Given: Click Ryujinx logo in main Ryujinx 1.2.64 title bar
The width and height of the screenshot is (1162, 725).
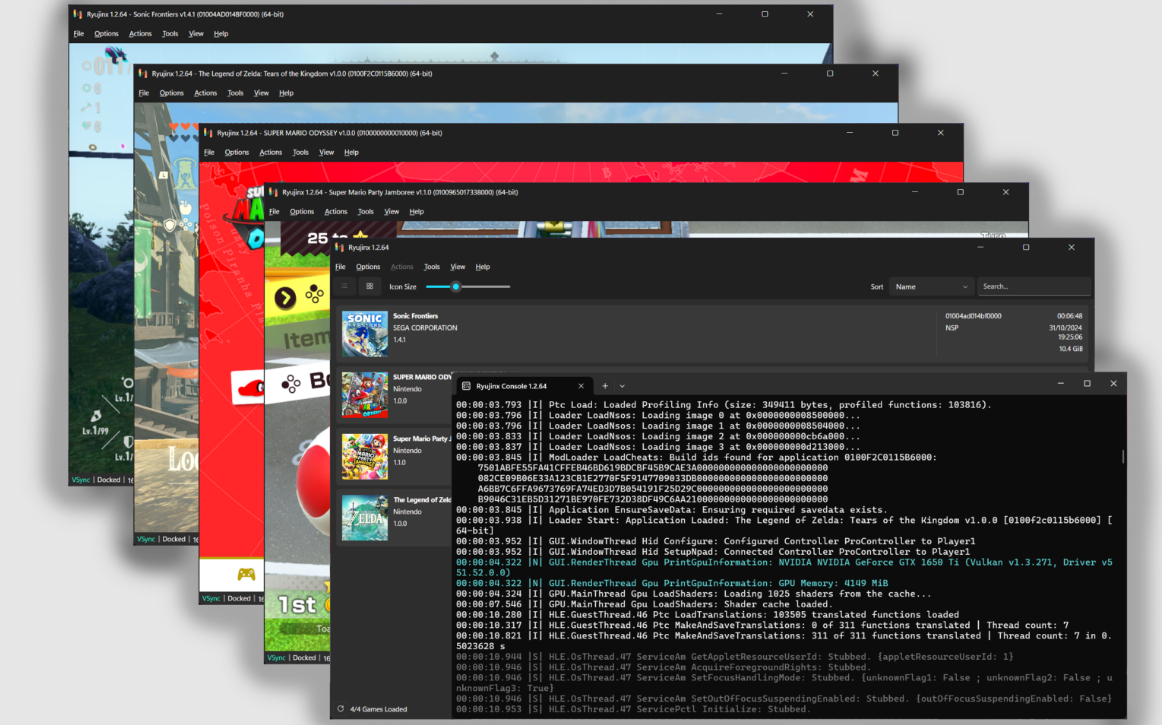Looking at the screenshot, I should [339, 247].
